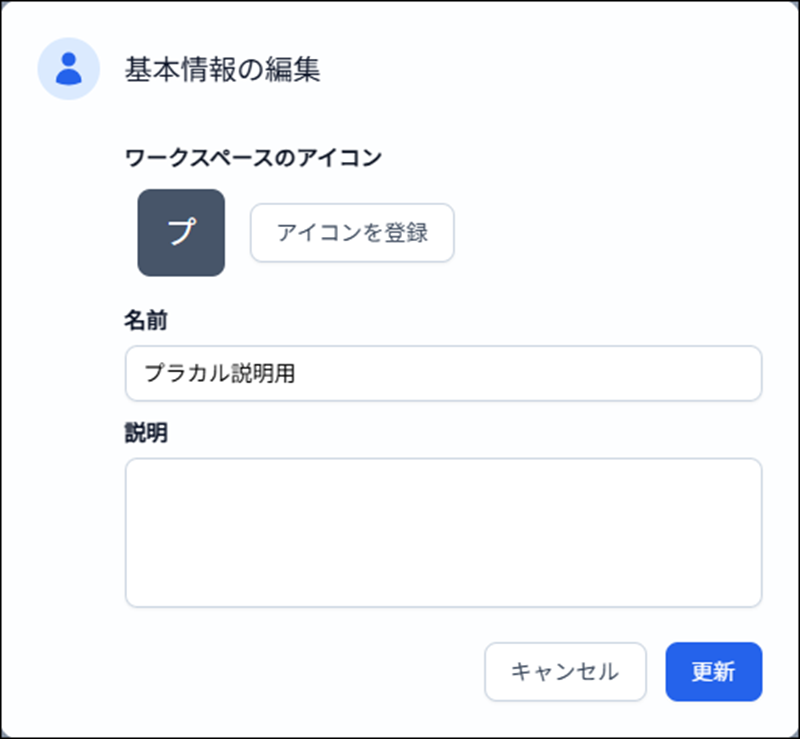Click the dark プ workspace icon tile
Screen dimensions: 800x739
pyautogui.click(x=181, y=232)
